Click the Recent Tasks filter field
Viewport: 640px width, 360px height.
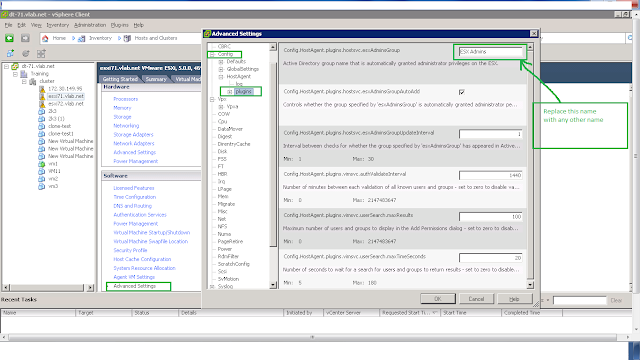pyautogui.click(x=580, y=301)
